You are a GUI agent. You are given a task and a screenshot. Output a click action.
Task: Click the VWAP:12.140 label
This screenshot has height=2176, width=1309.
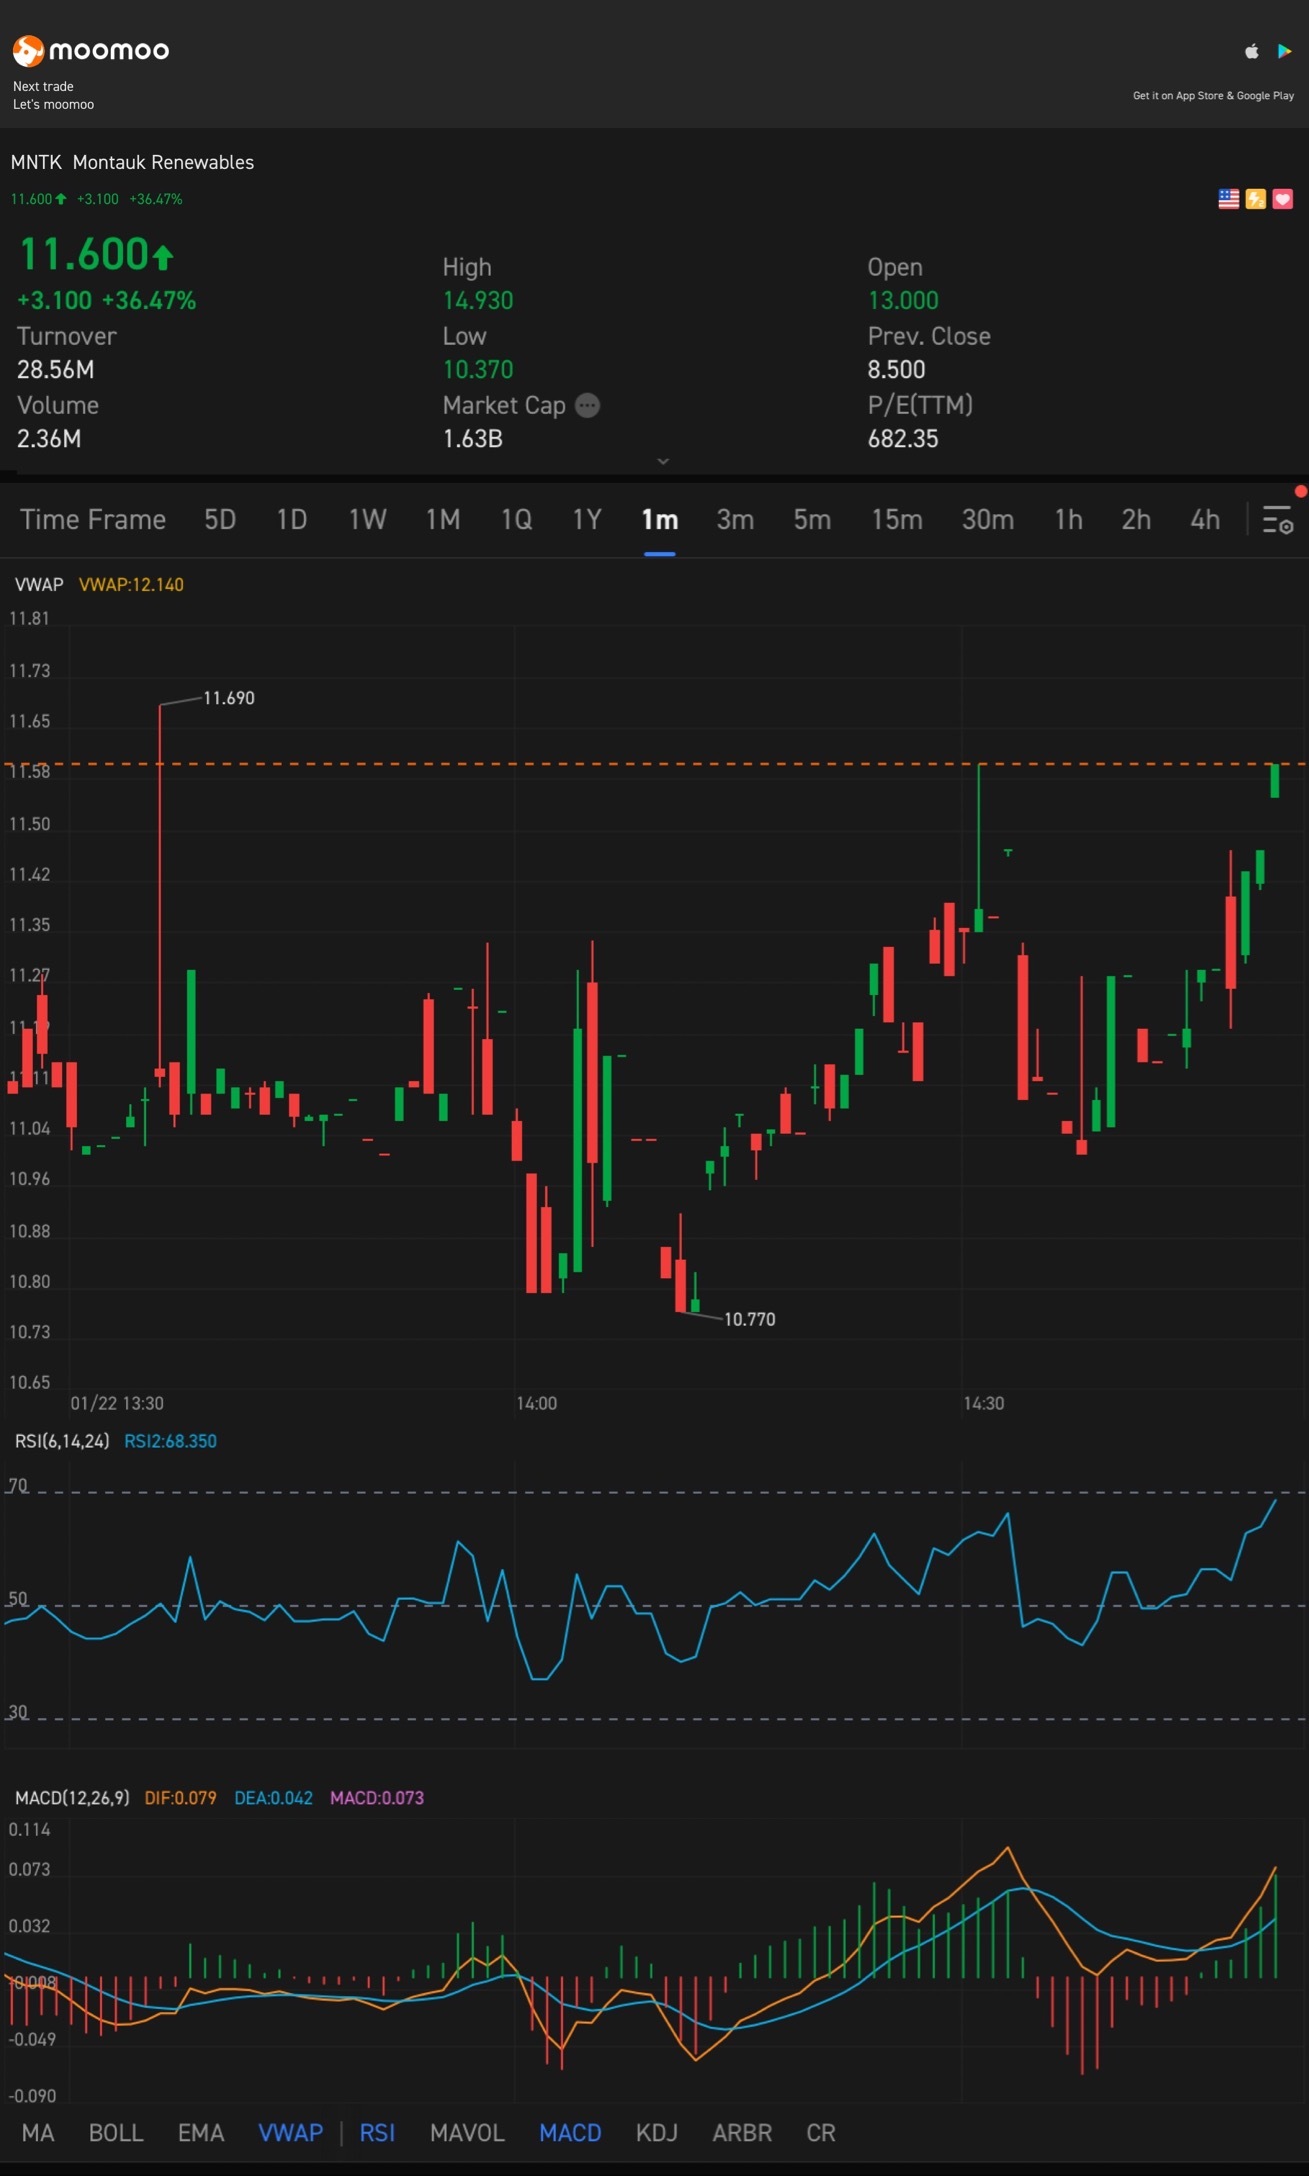pyautogui.click(x=131, y=584)
